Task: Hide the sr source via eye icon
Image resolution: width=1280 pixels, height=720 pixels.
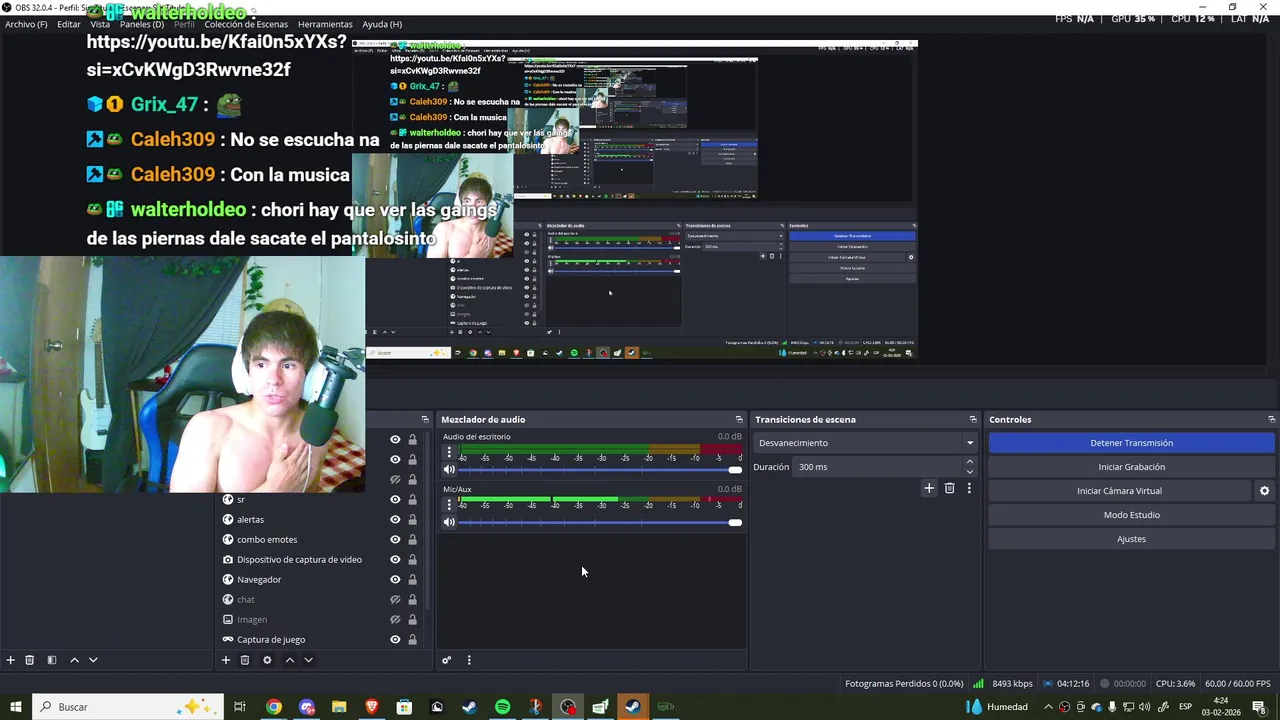Action: pyautogui.click(x=395, y=500)
